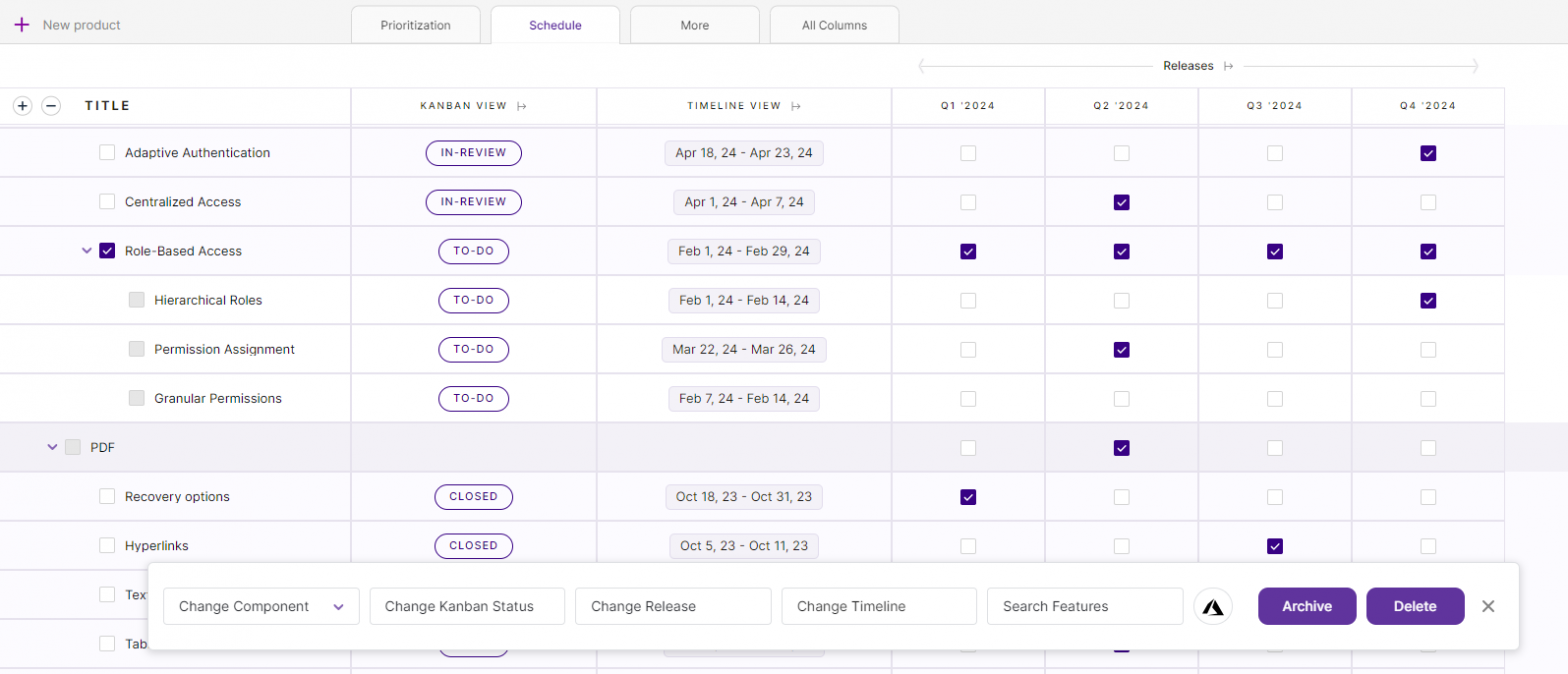This screenshot has width=1568, height=674.
Task: Select the Centralized Access row checkbox
Action: click(107, 202)
